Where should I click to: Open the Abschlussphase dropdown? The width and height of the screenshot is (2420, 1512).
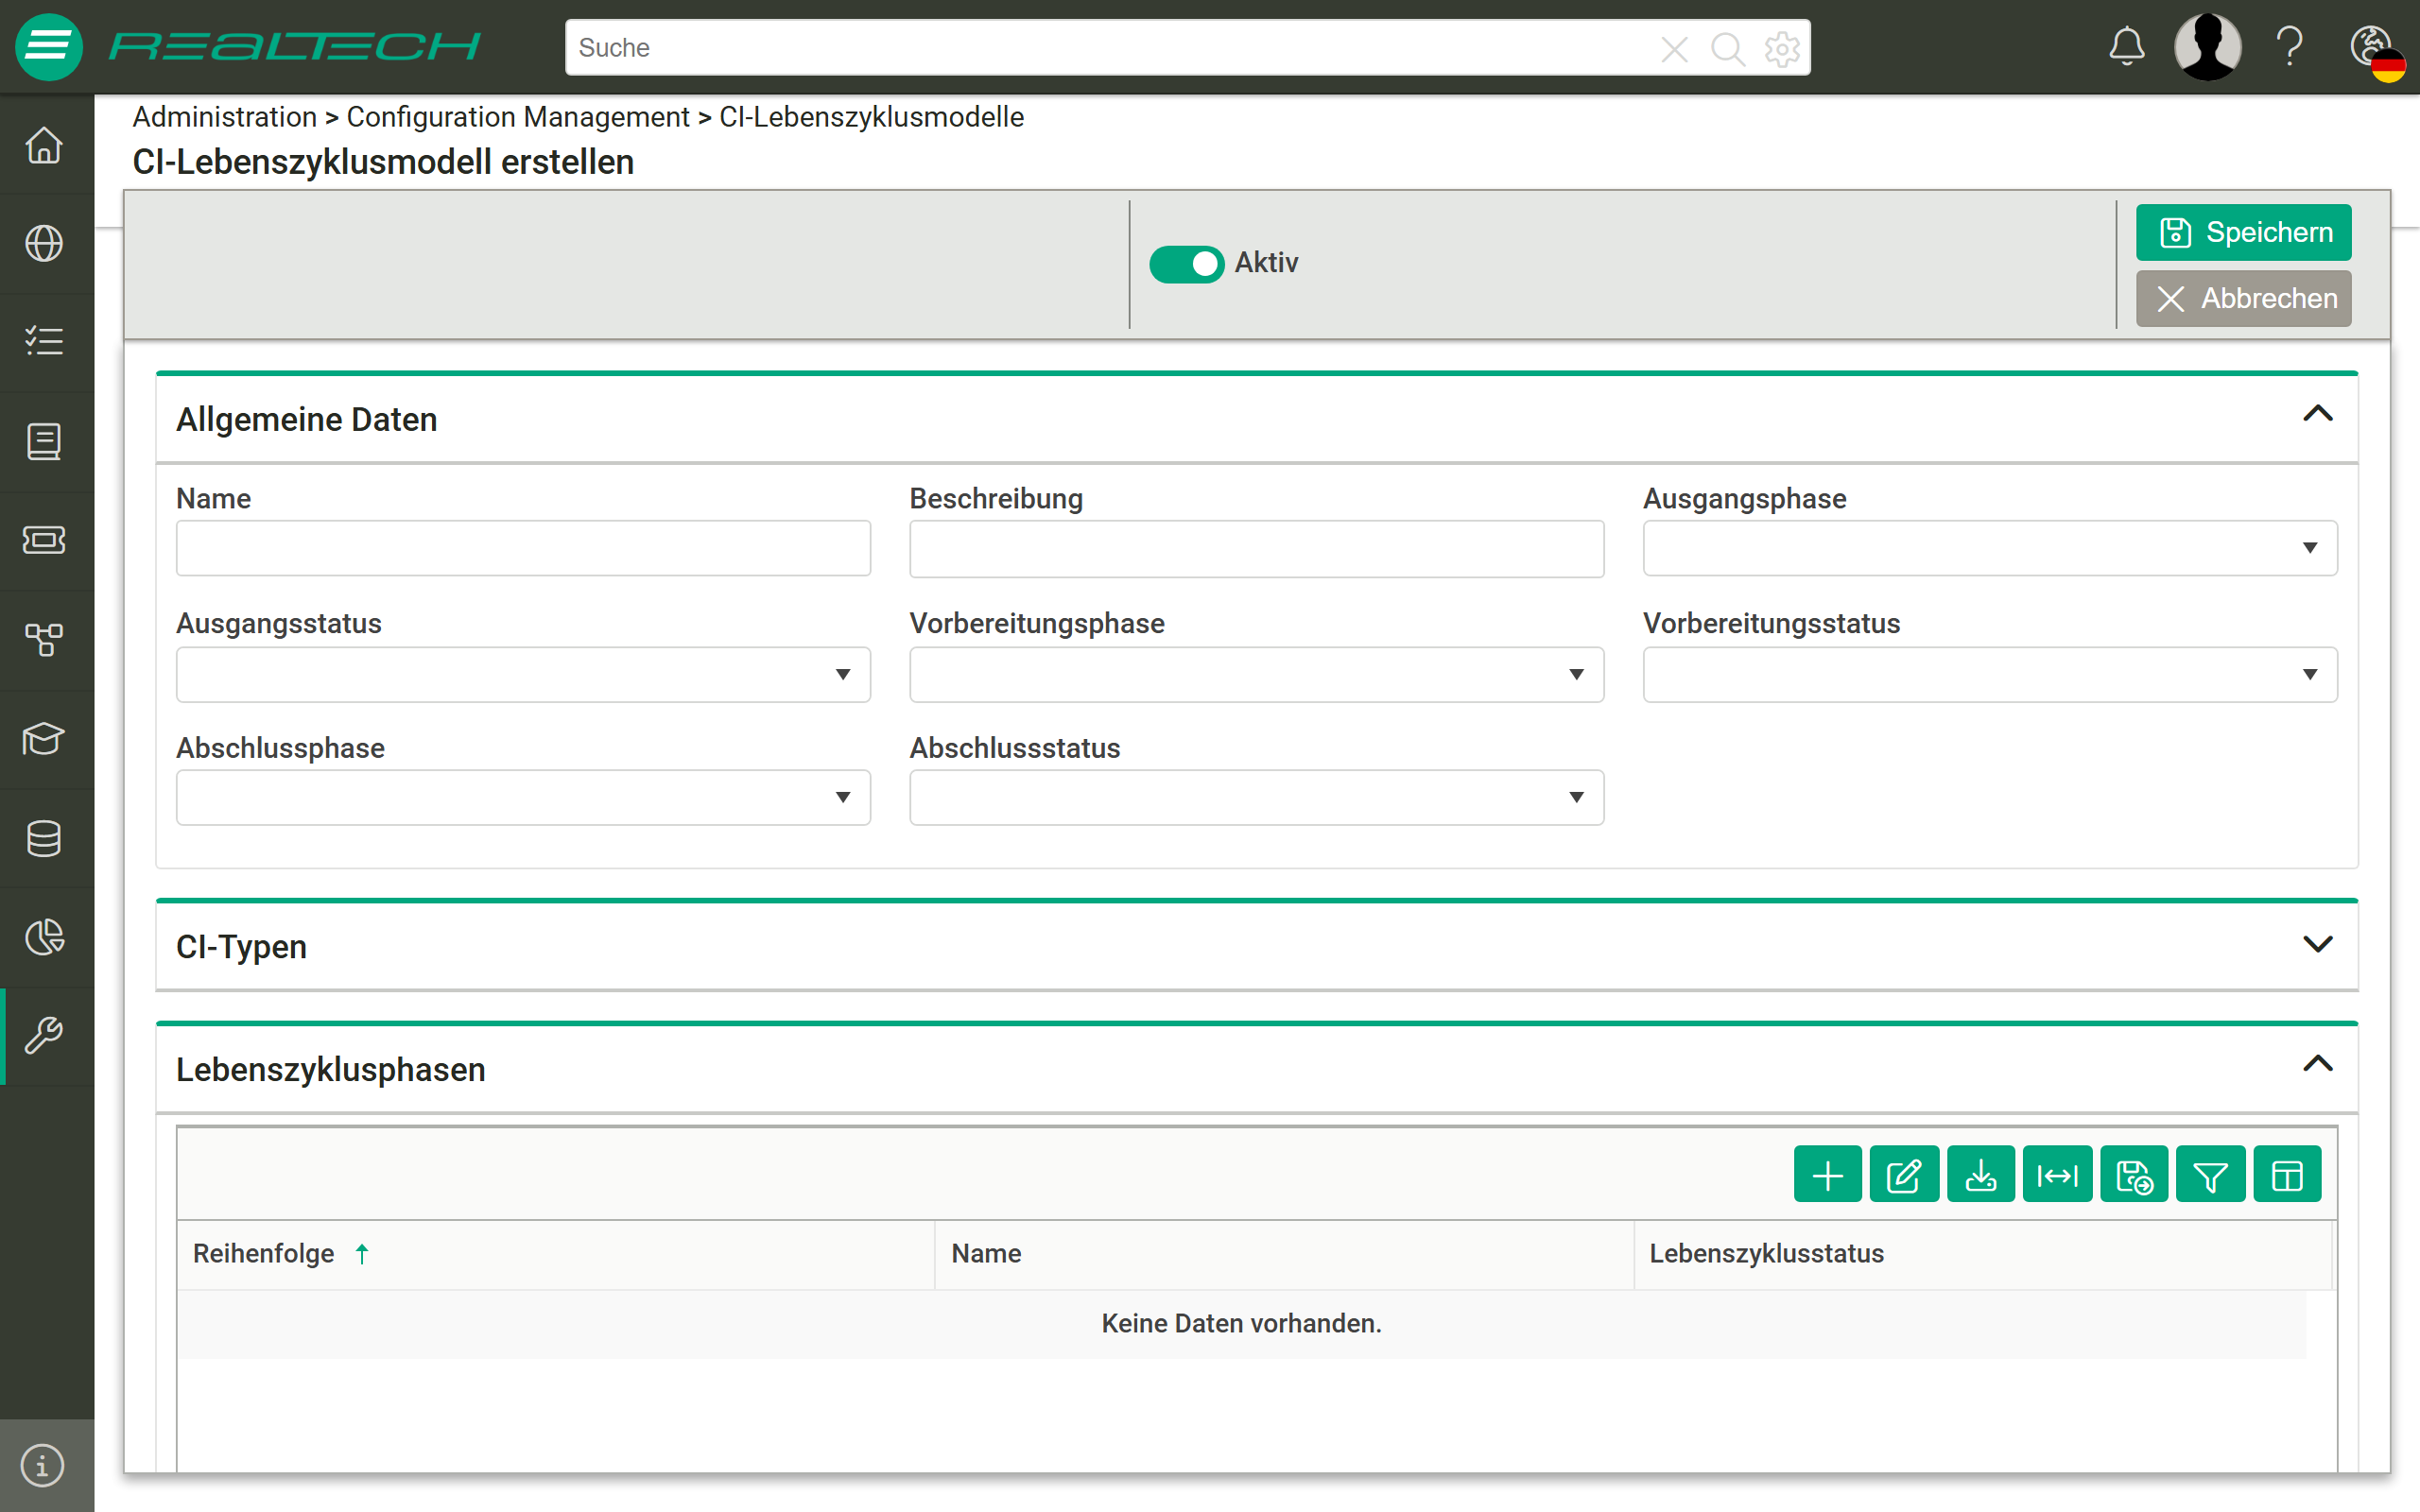pos(523,798)
